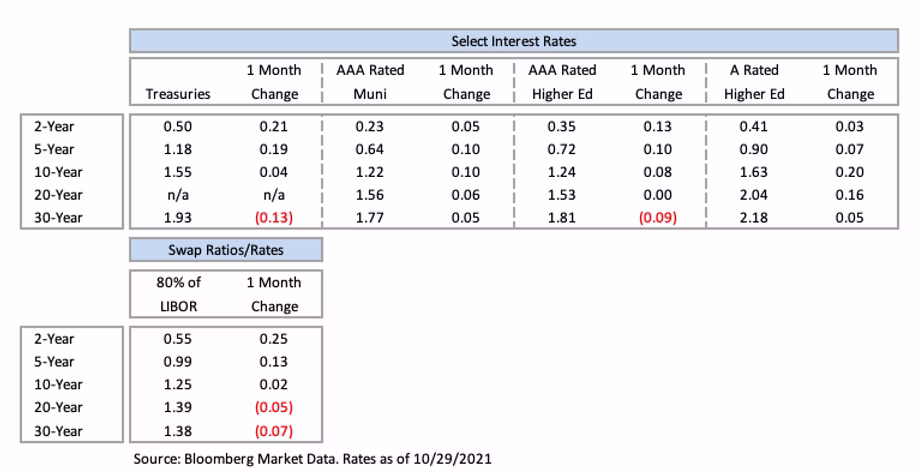Click Treasuries 10-Year value 1.55
The height and width of the screenshot is (474, 918).
coord(178,172)
